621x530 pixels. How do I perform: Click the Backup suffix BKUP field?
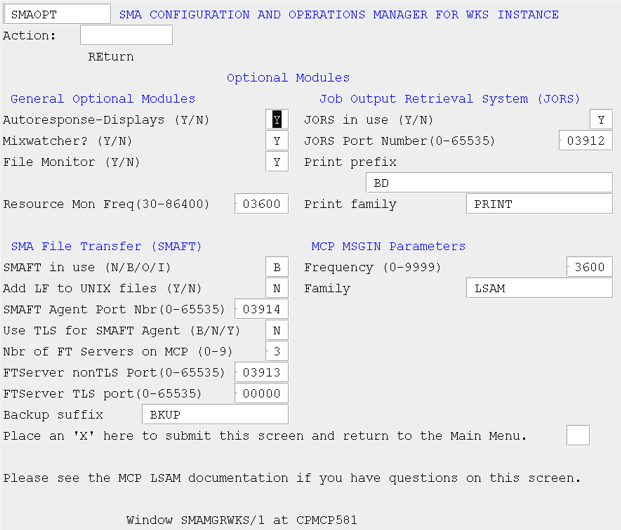[215, 414]
